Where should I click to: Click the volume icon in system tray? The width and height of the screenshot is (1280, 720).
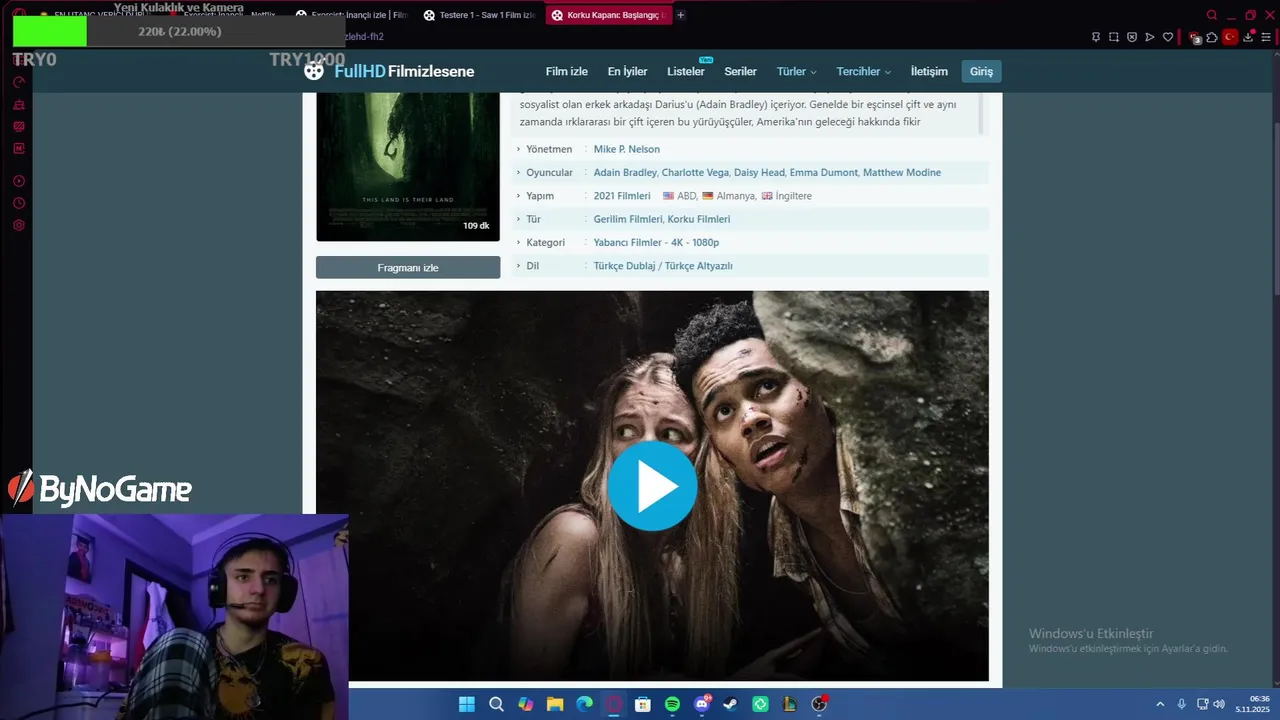tap(1219, 704)
